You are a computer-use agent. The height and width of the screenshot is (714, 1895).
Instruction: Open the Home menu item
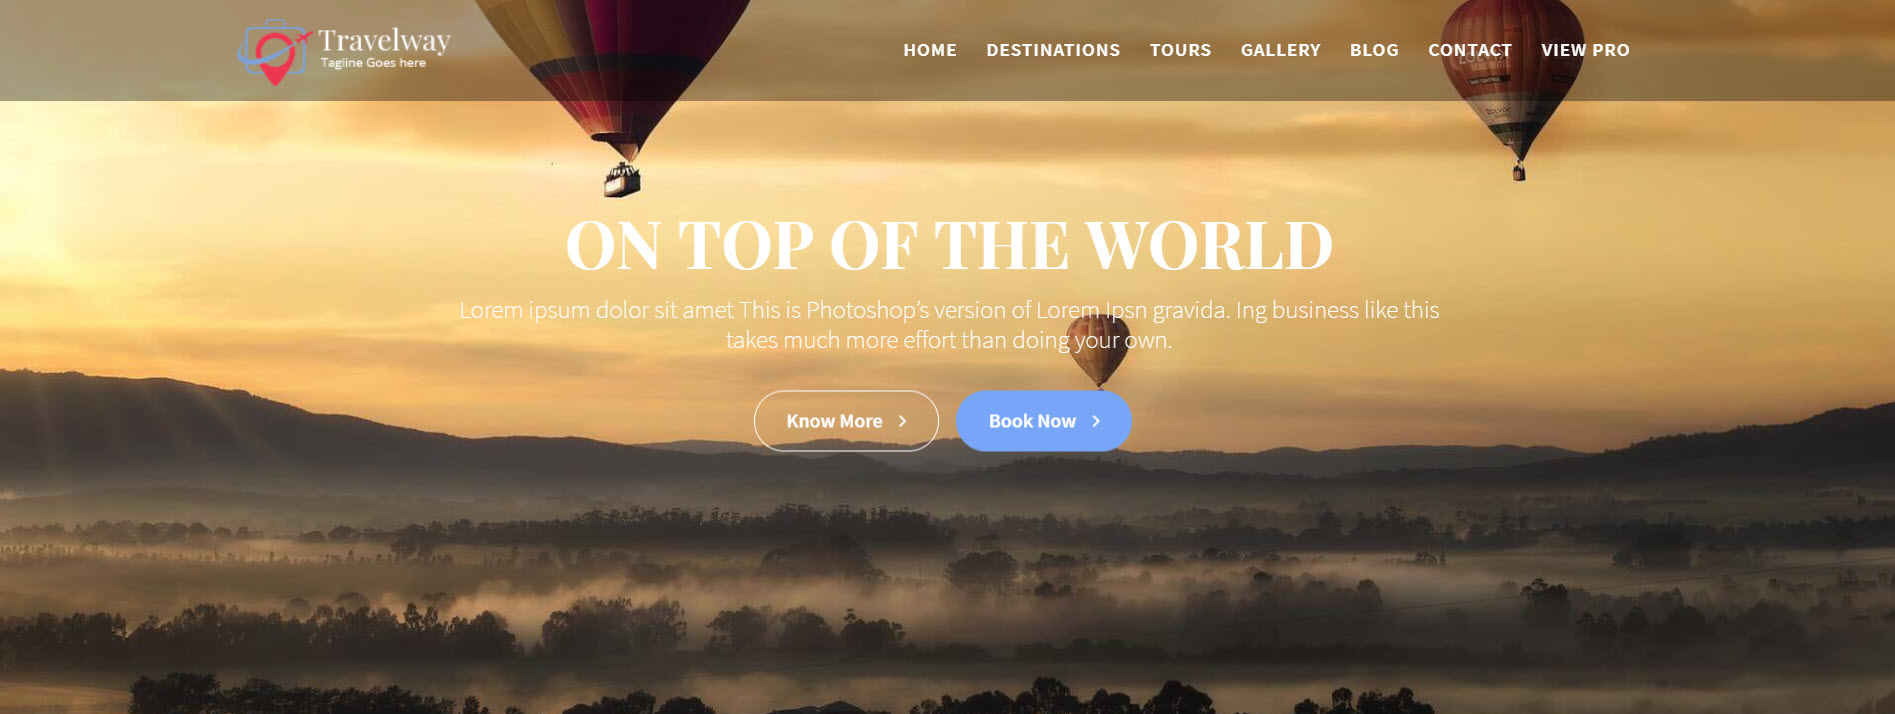pyautogui.click(x=930, y=50)
